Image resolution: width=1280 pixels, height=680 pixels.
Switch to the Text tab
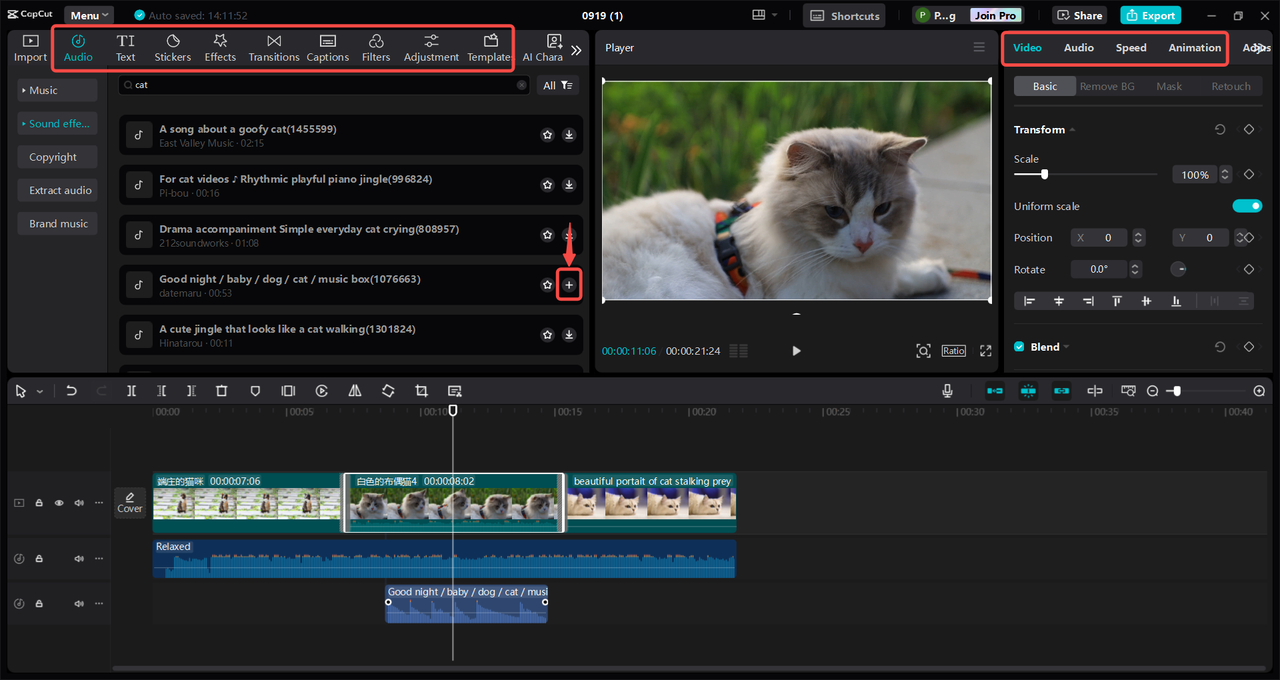coord(125,48)
